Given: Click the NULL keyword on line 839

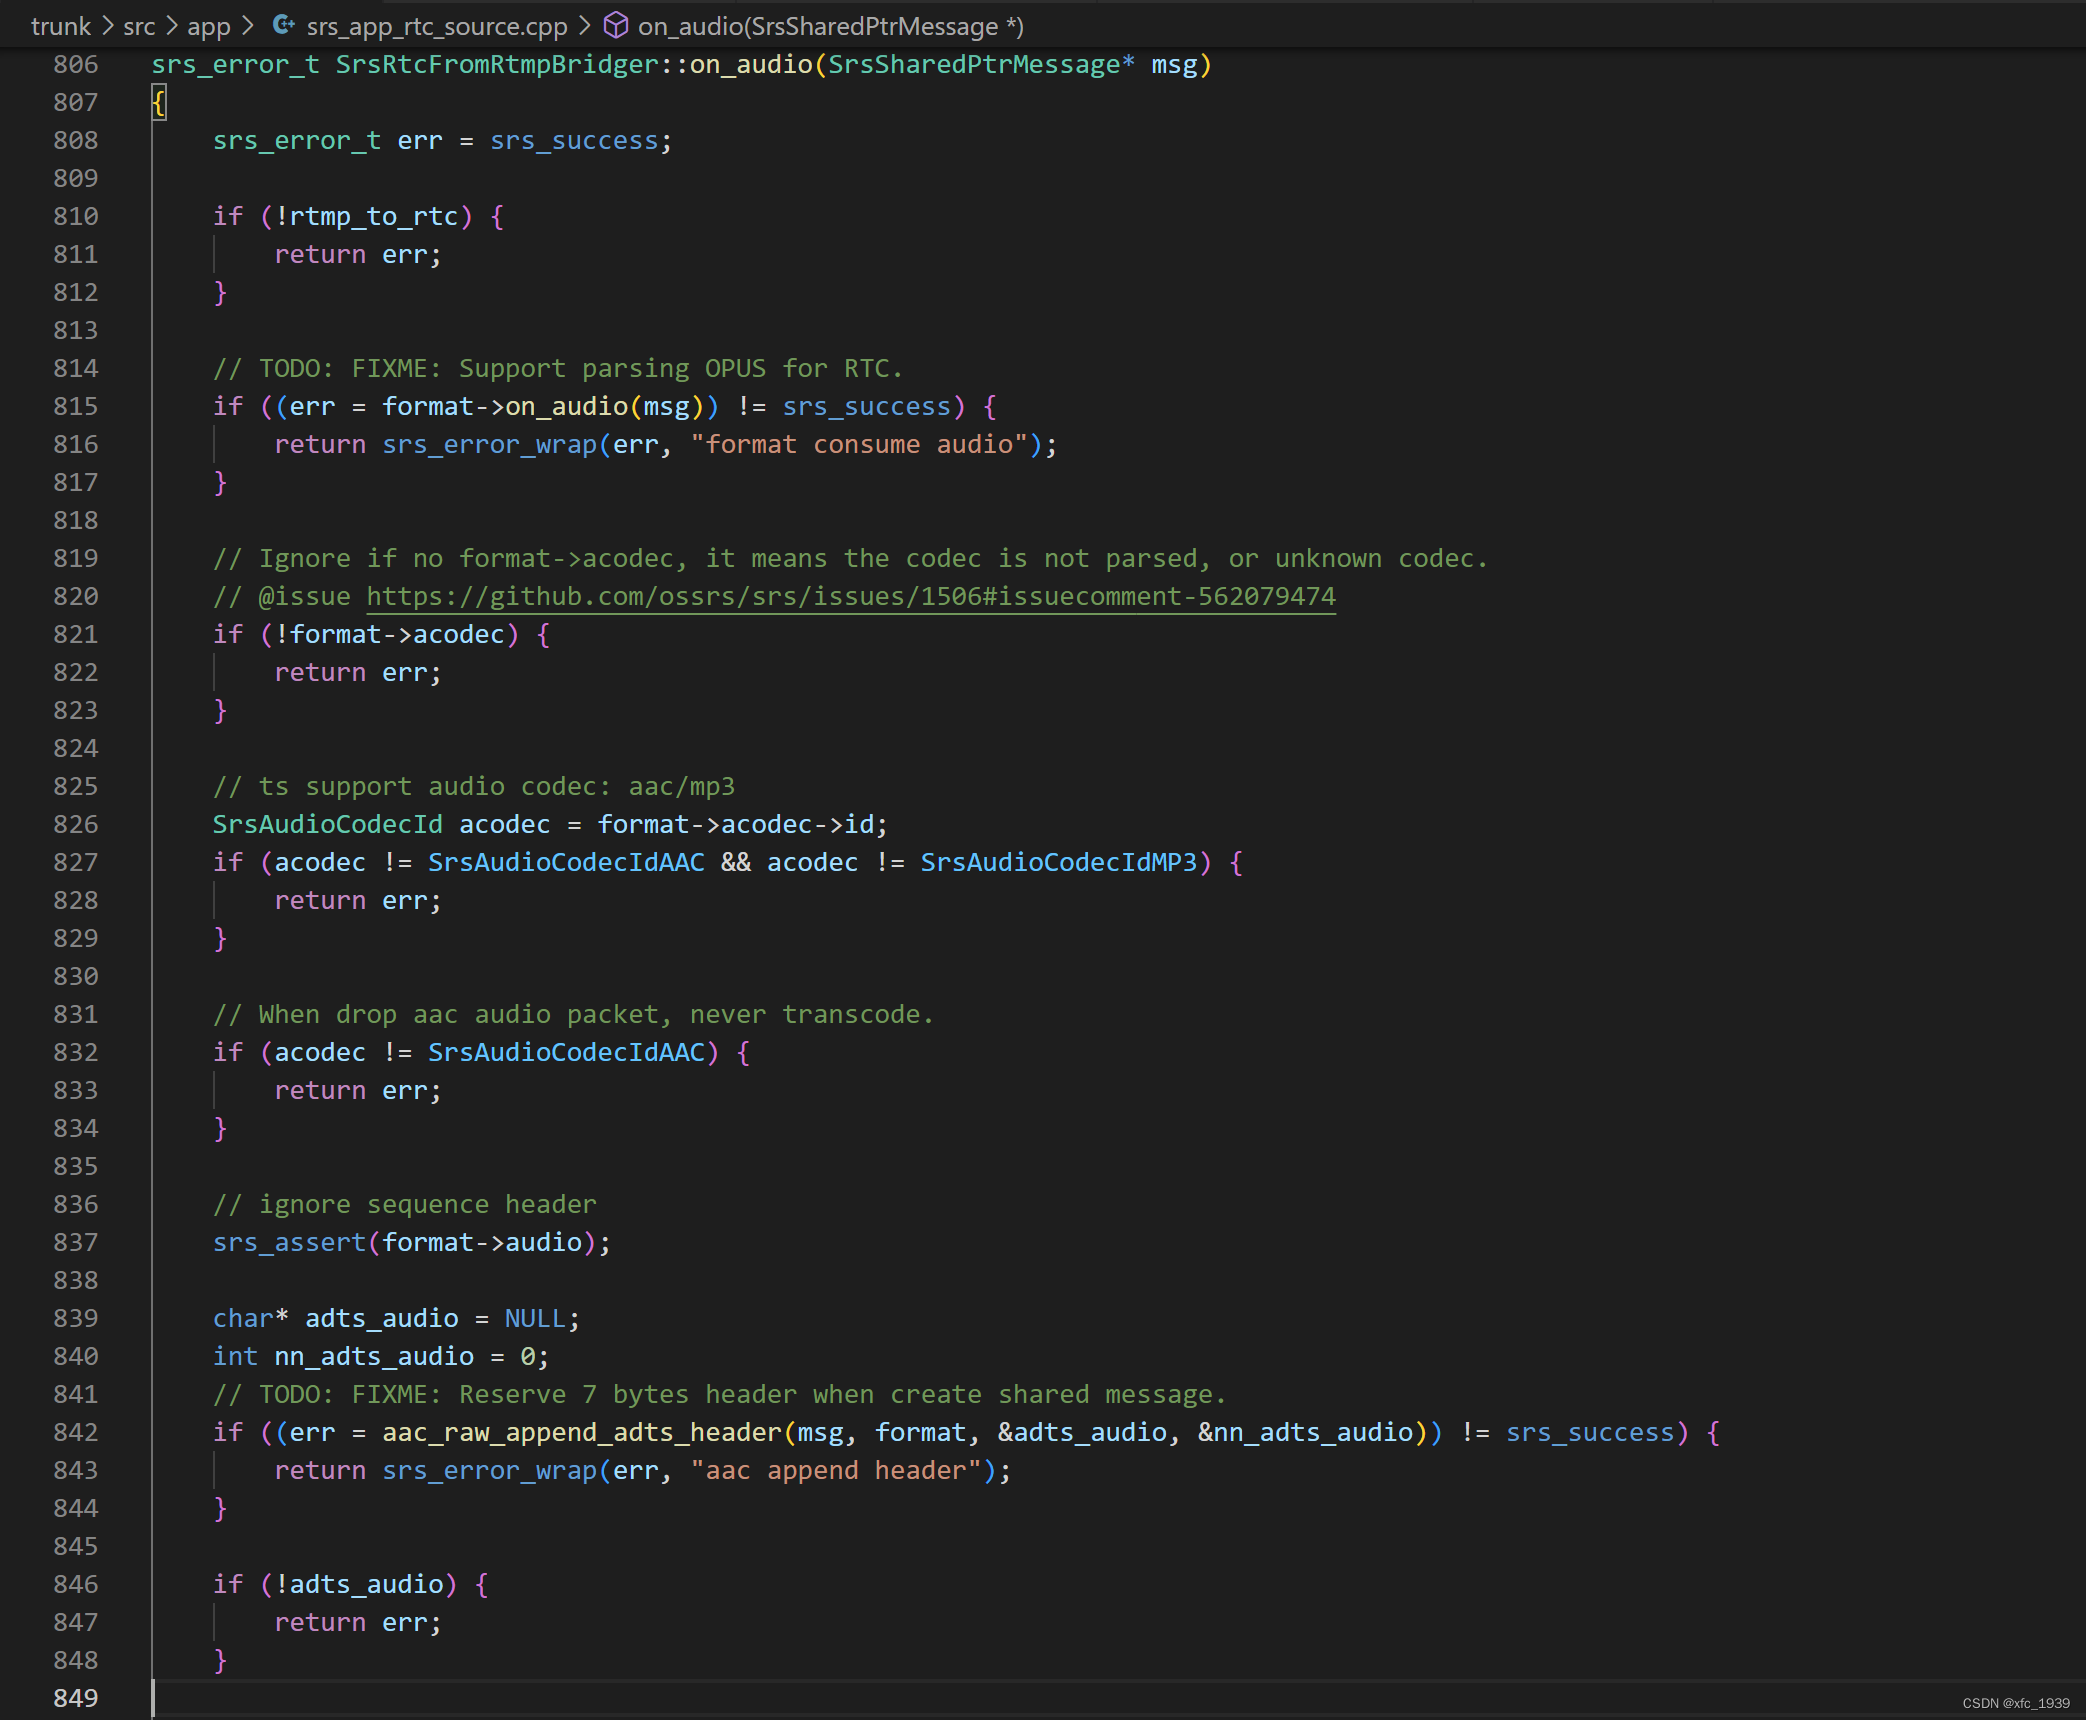Looking at the screenshot, I should 535,1318.
